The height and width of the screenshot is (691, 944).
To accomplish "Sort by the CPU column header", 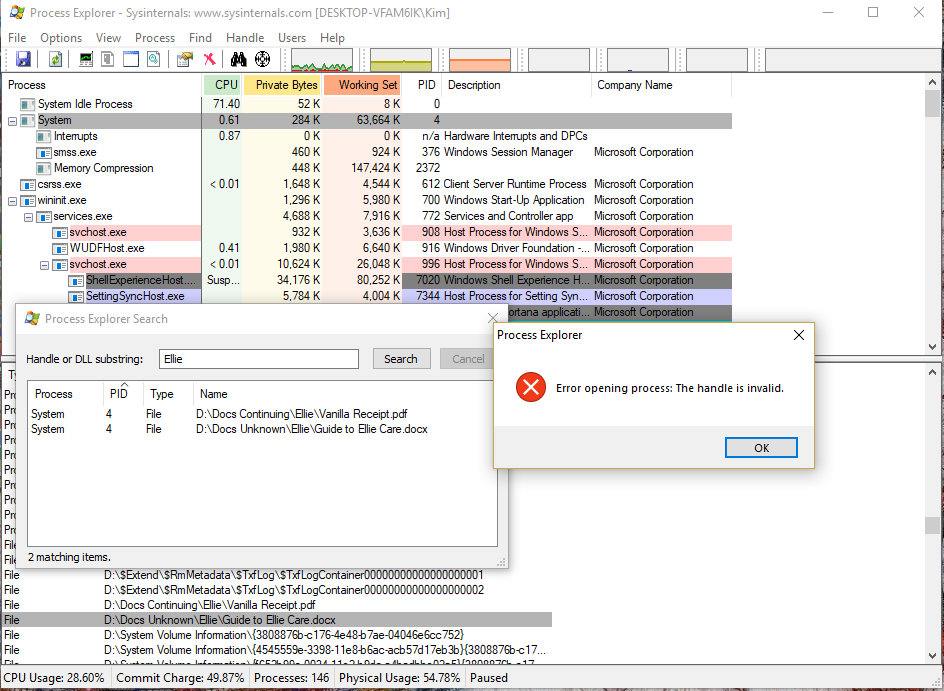I will pos(222,85).
